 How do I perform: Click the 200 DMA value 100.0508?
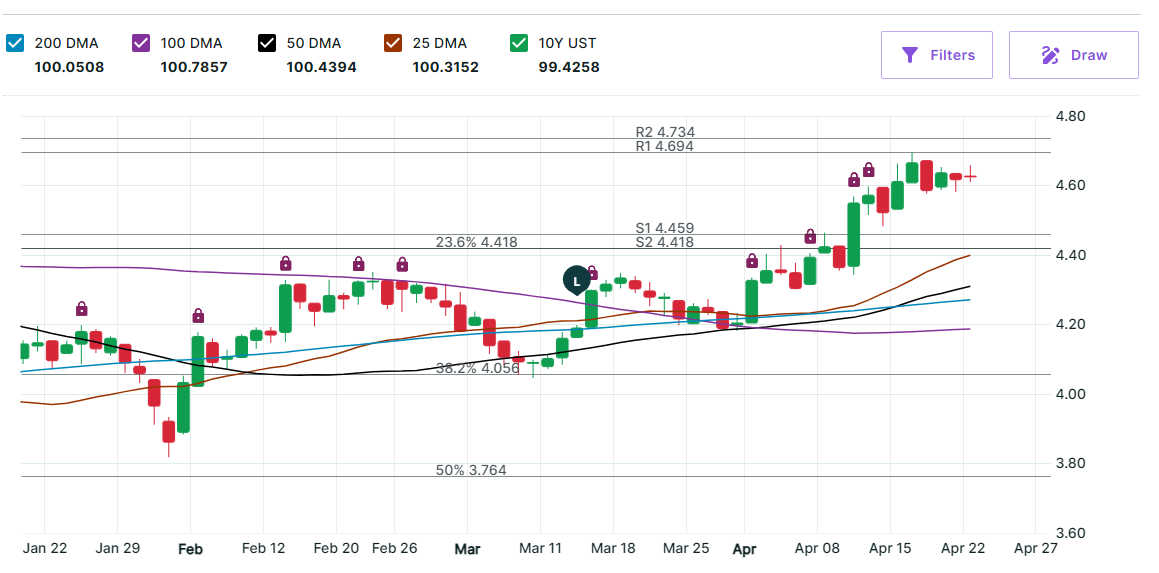point(69,67)
